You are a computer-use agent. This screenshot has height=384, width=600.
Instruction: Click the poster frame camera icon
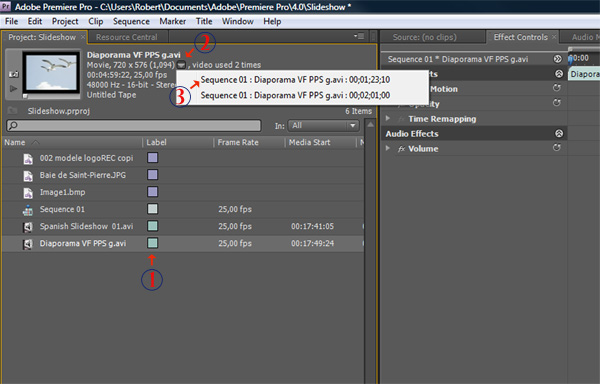click(13, 74)
